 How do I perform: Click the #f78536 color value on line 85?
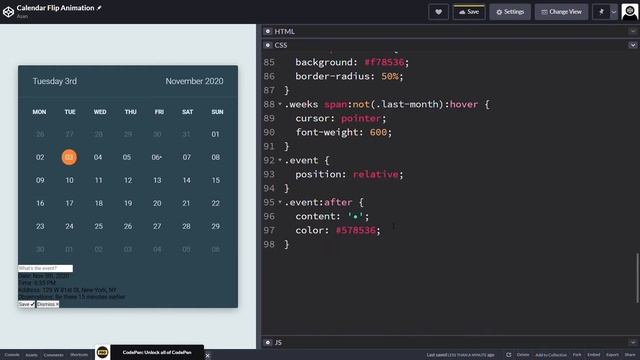click(384, 62)
